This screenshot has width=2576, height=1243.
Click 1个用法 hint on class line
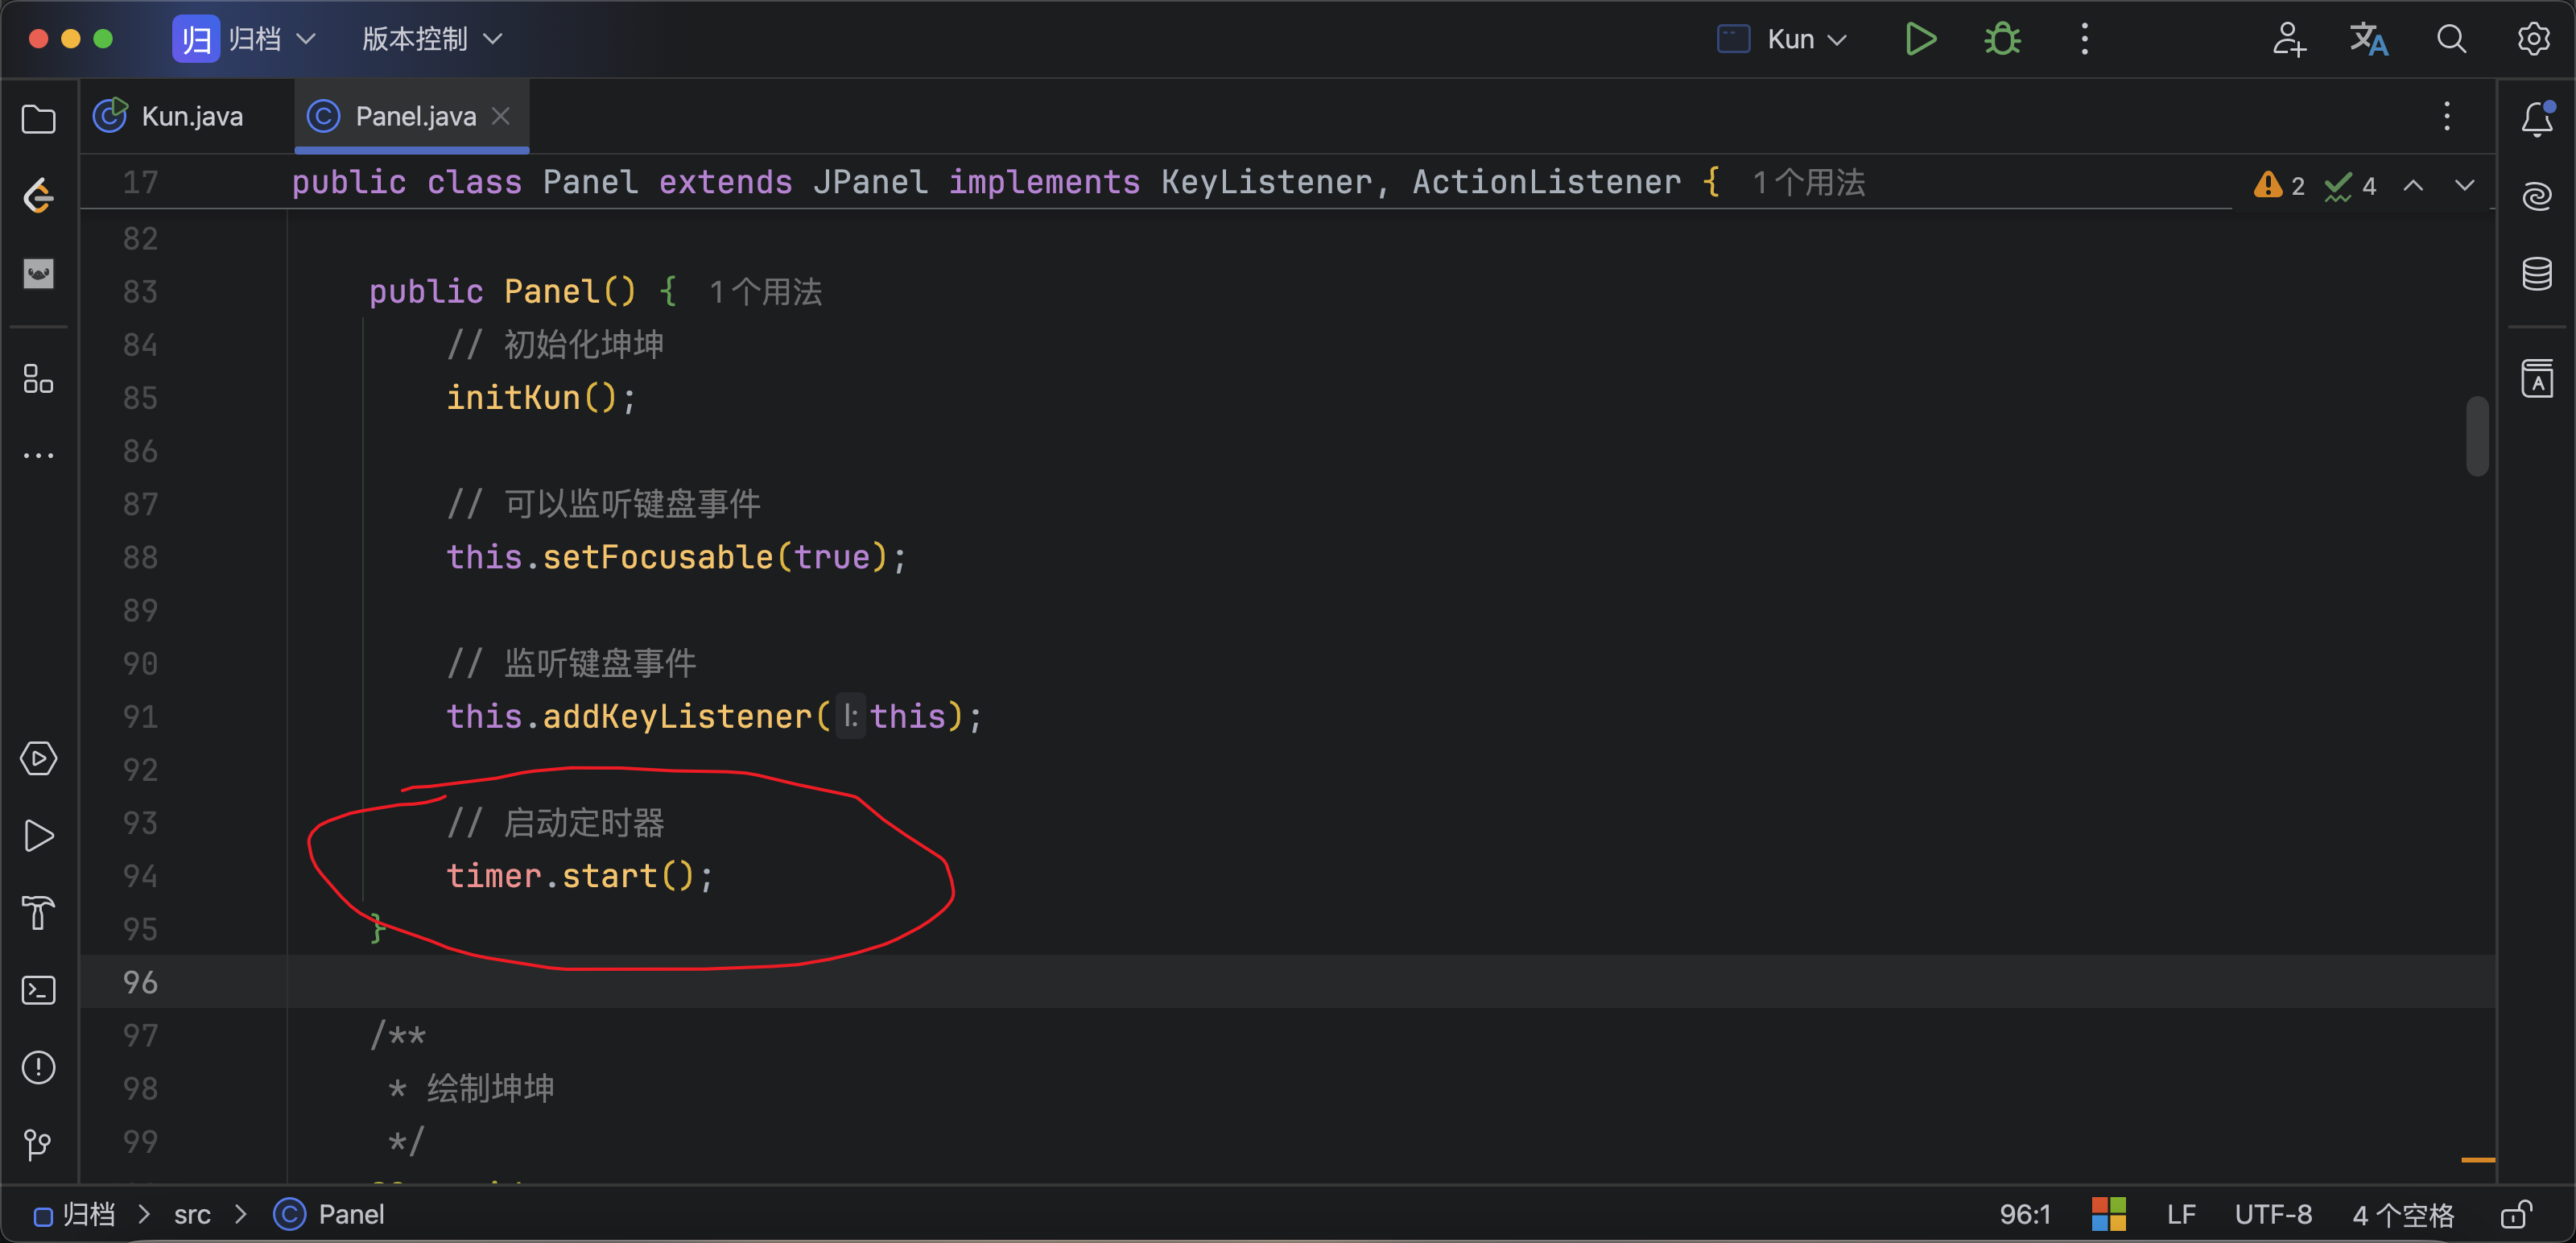(x=1808, y=182)
